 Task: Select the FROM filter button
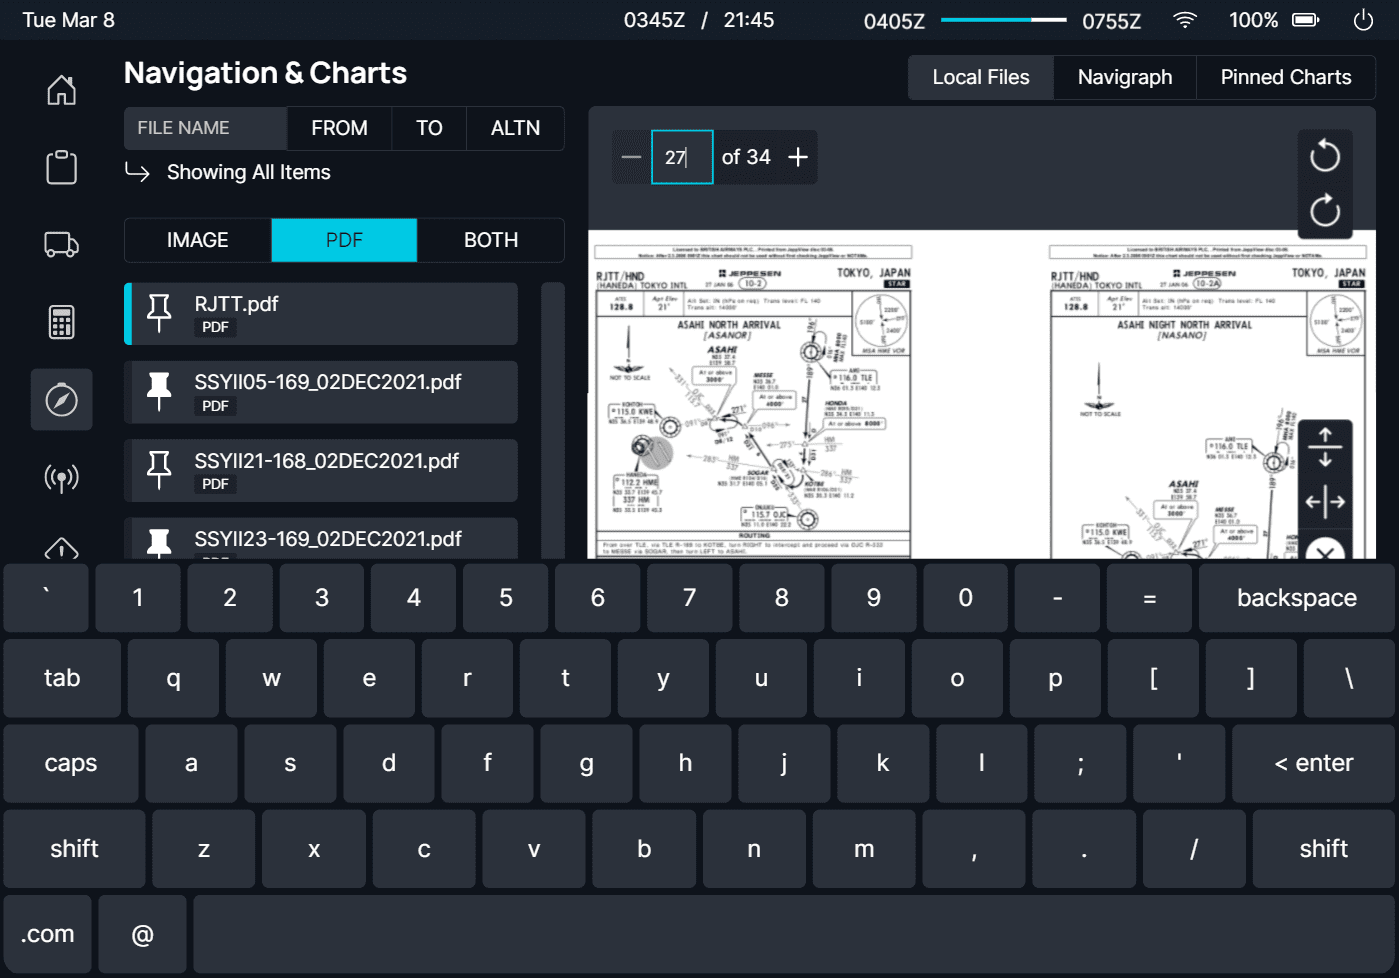tap(338, 128)
